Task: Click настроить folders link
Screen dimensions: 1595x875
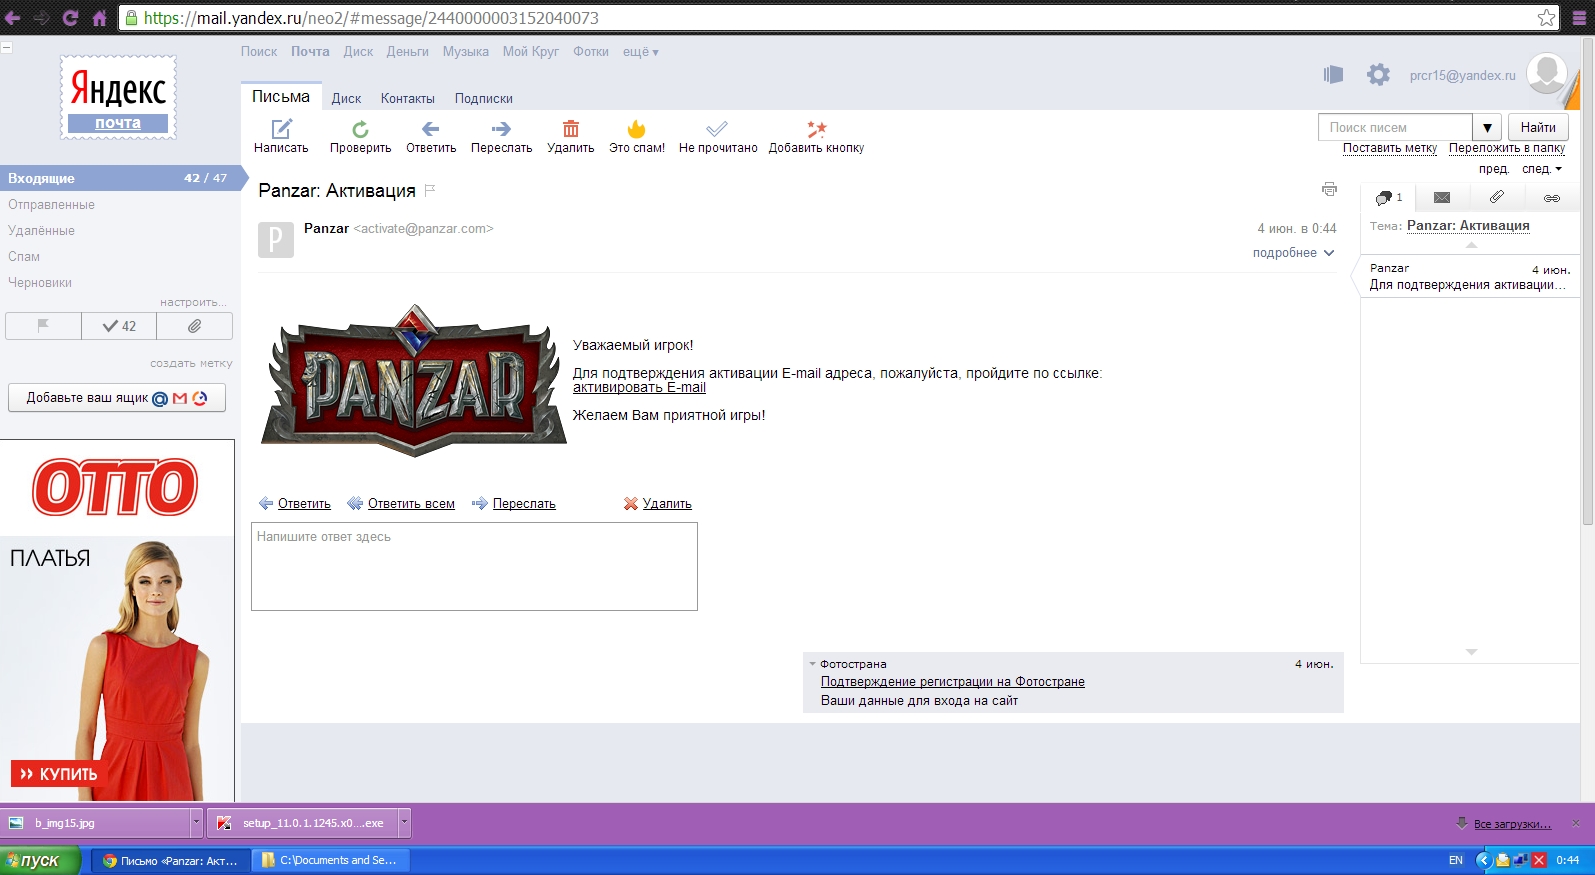Action: tap(194, 302)
